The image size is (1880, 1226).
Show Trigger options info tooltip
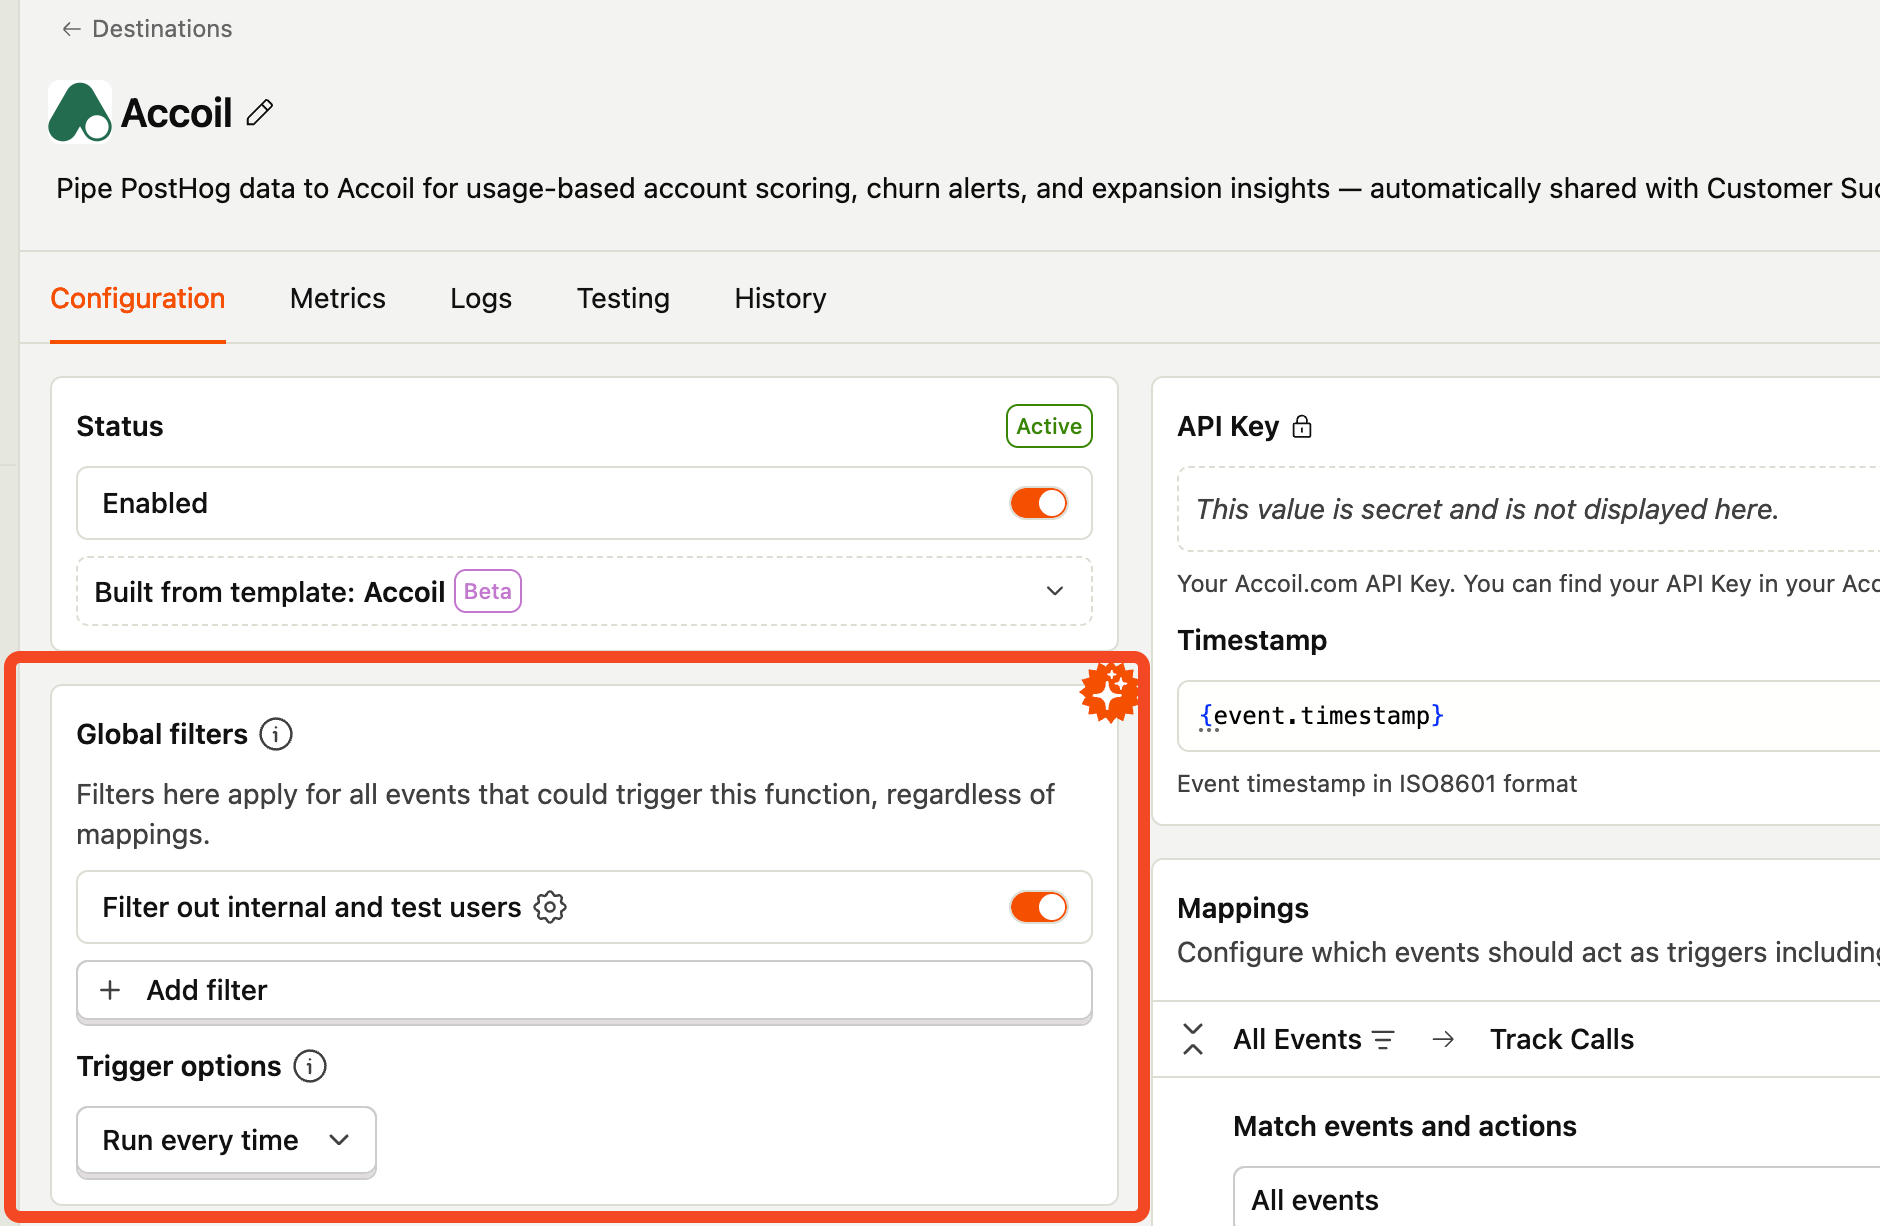coord(310,1066)
